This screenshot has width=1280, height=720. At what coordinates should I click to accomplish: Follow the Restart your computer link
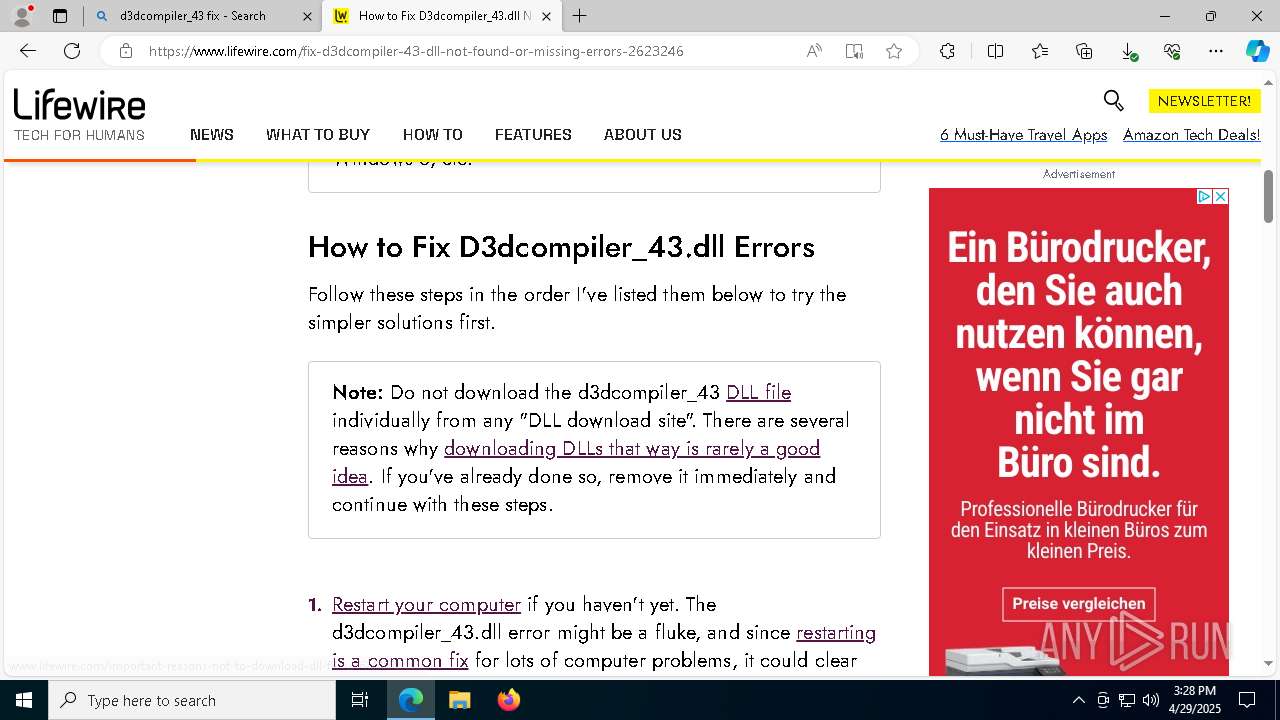[x=426, y=604]
